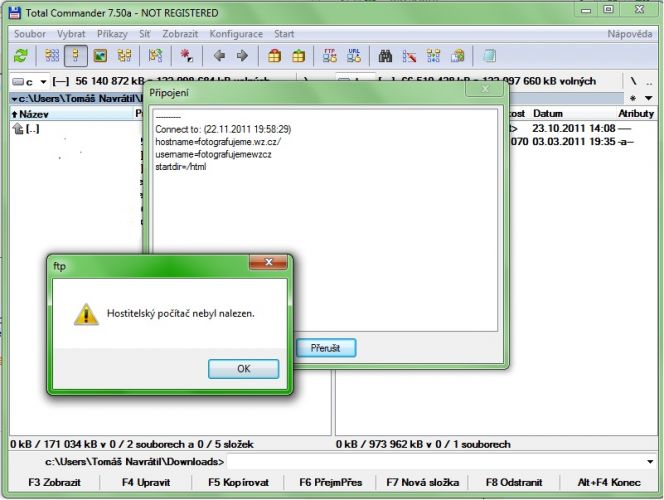664x500 pixels.
Task: Select the full details view icon
Action: coord(76,55)
